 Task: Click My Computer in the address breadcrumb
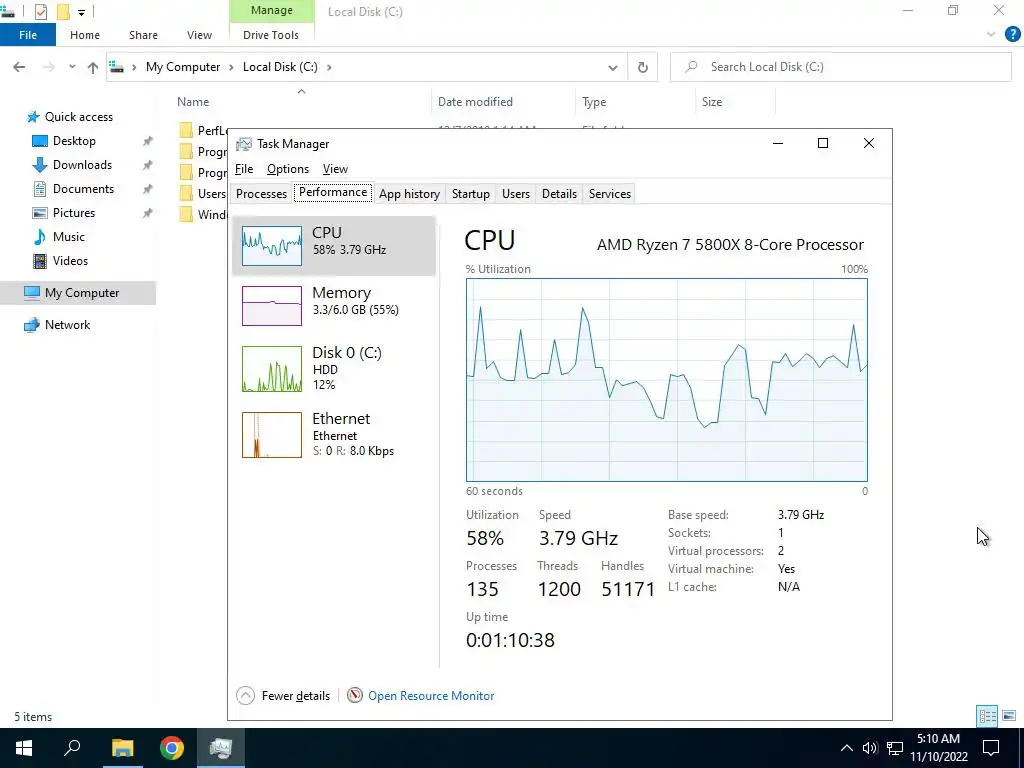[183, 67]
